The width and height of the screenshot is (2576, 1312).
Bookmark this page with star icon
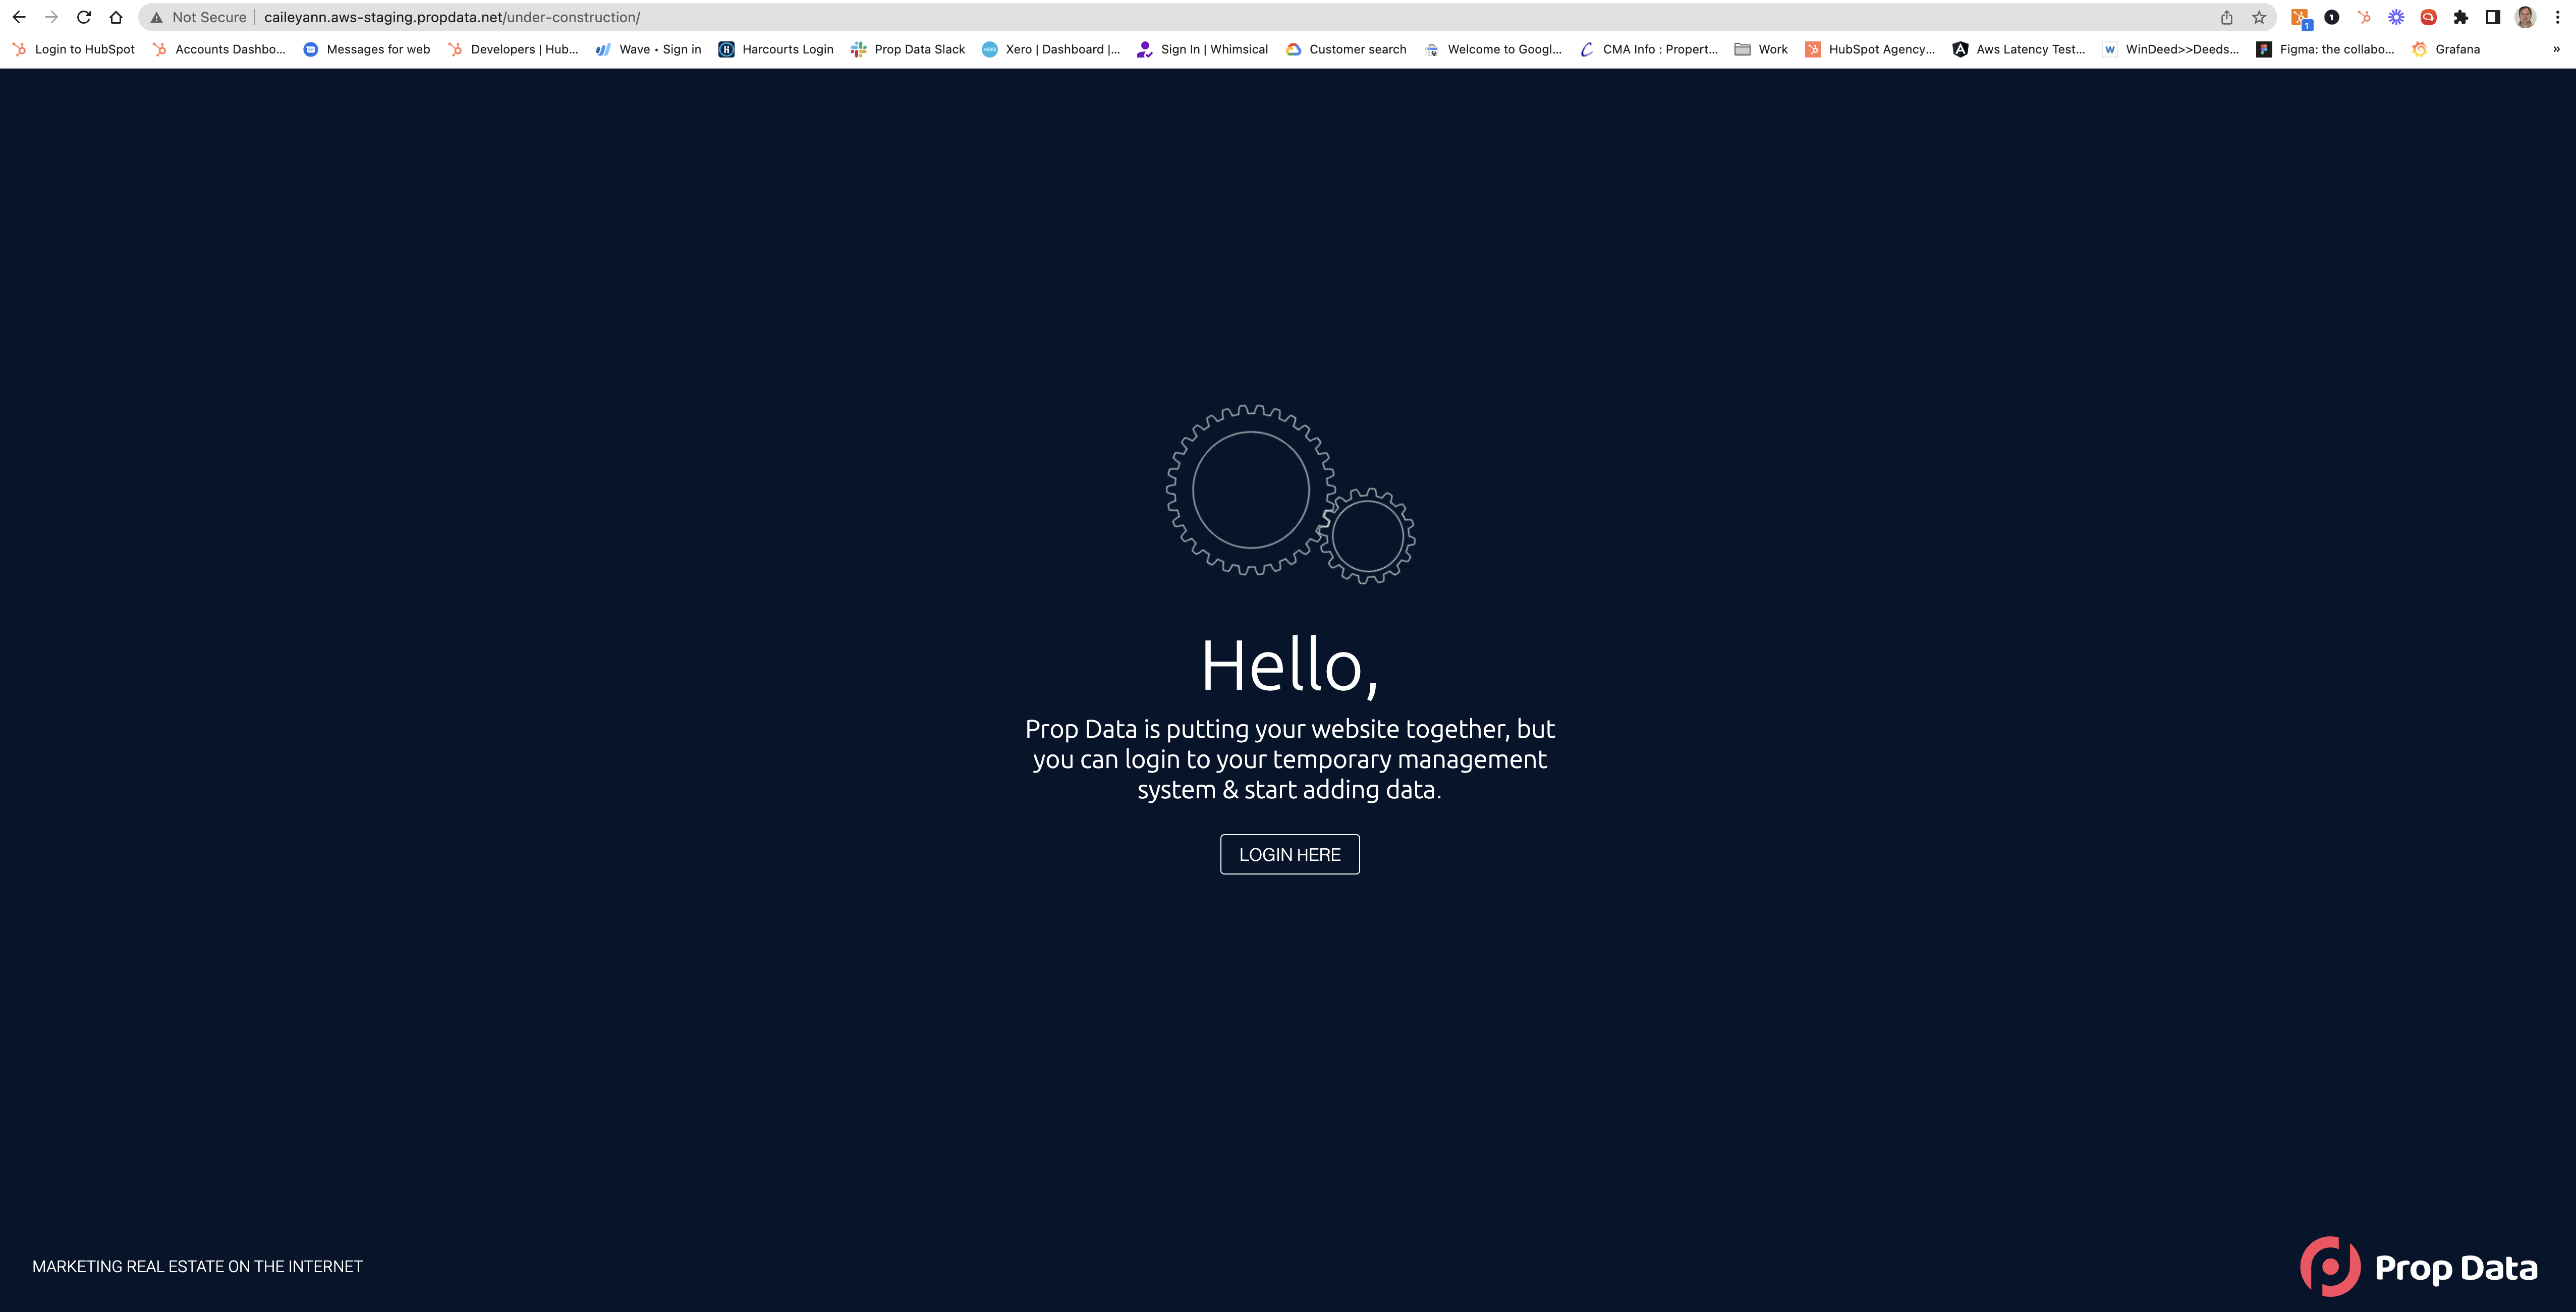click(2259, 17)
